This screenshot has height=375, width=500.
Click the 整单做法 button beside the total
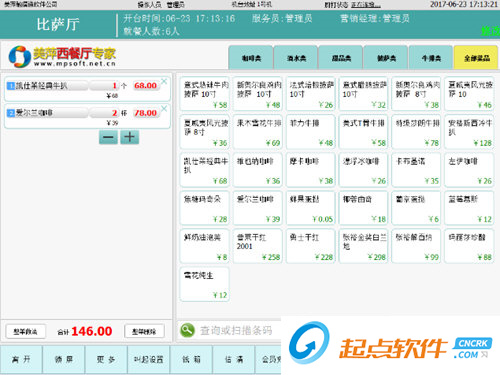(x=25, y=331)
